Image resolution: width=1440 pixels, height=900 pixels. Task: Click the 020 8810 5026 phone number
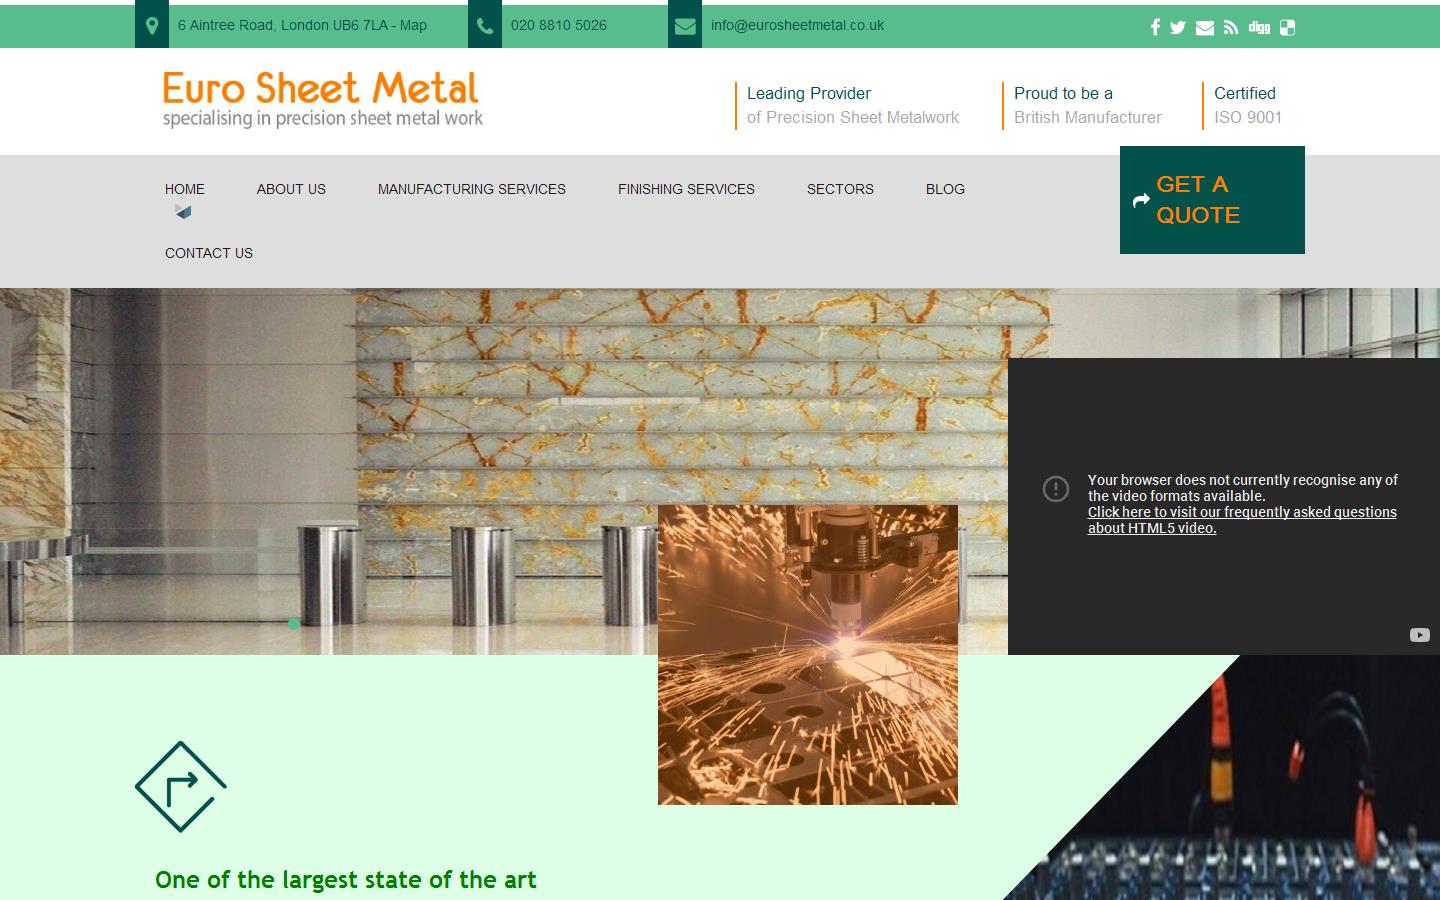(x=559, y=25)
